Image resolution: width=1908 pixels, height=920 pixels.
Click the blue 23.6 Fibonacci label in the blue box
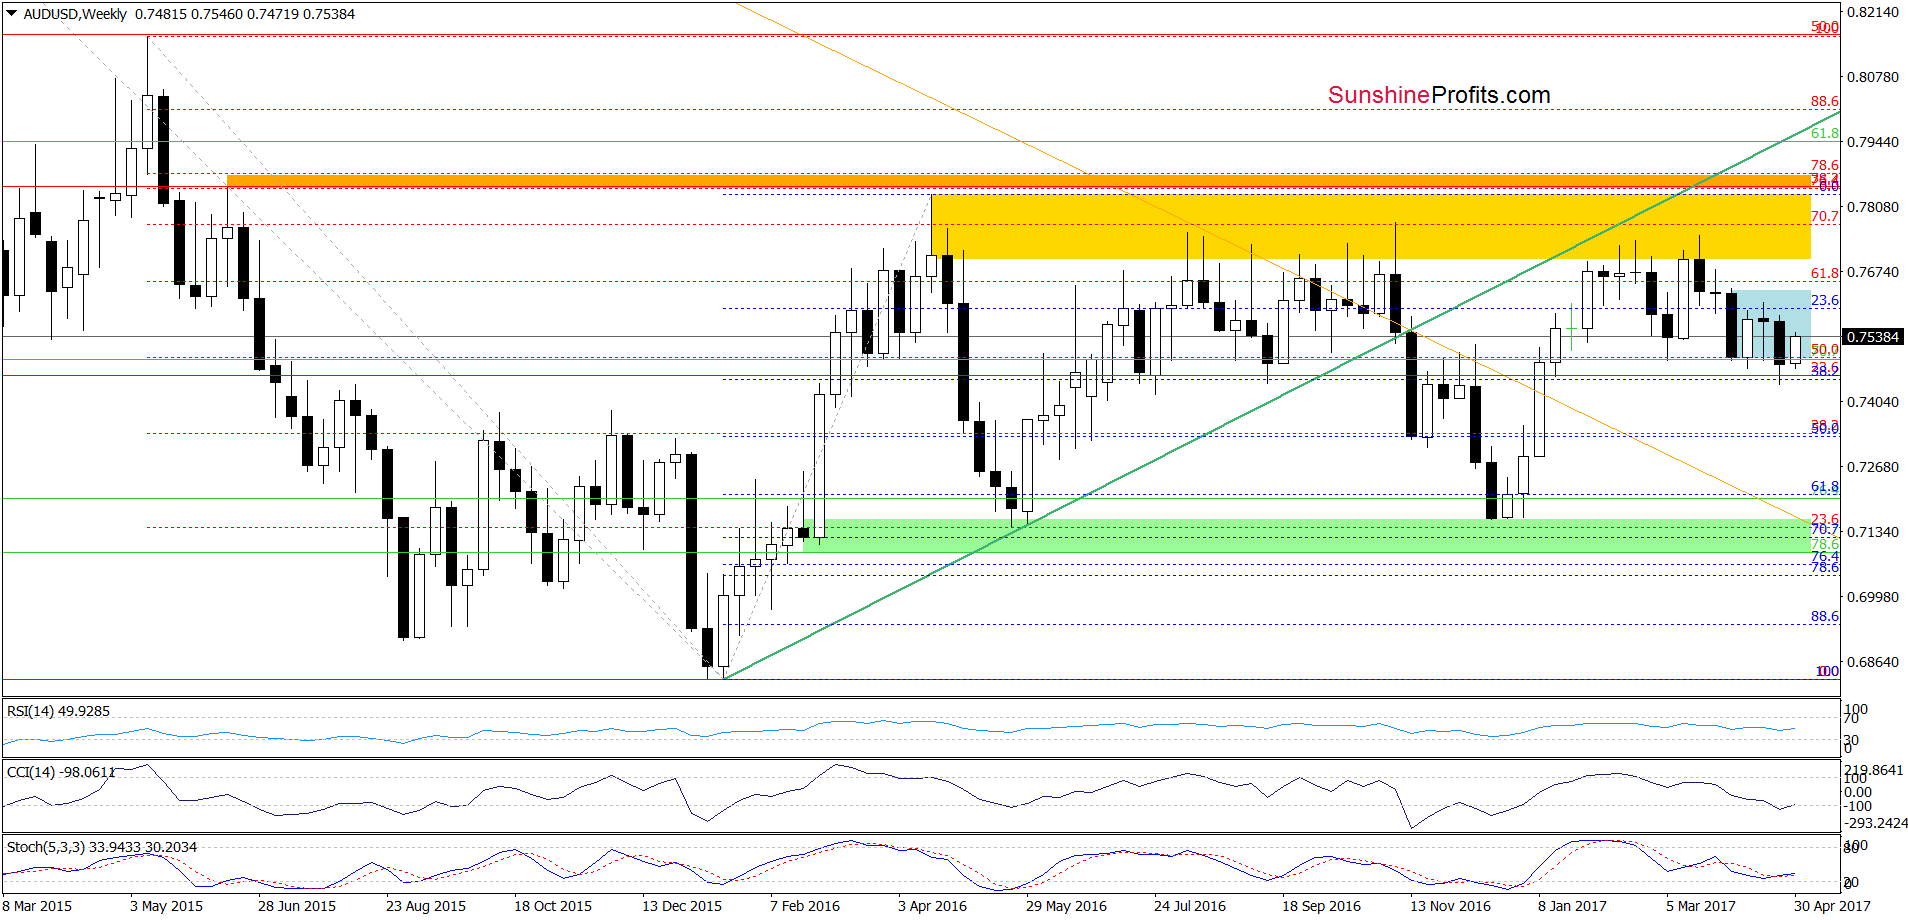click(1825, 300)
